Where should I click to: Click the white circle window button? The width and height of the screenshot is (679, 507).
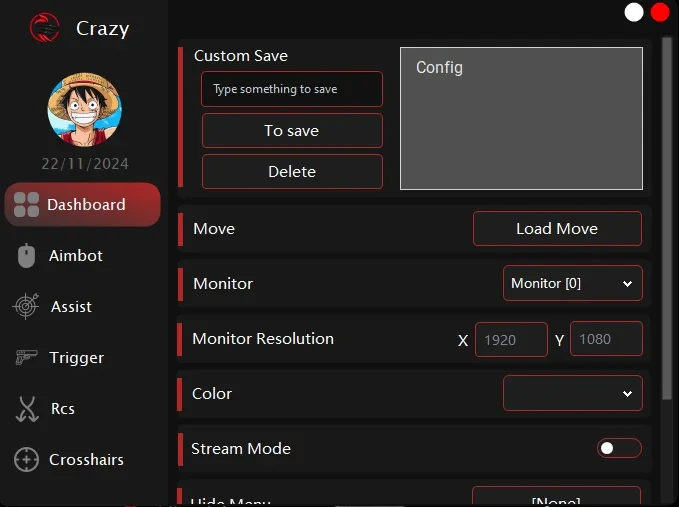click(x=634, y=12)
